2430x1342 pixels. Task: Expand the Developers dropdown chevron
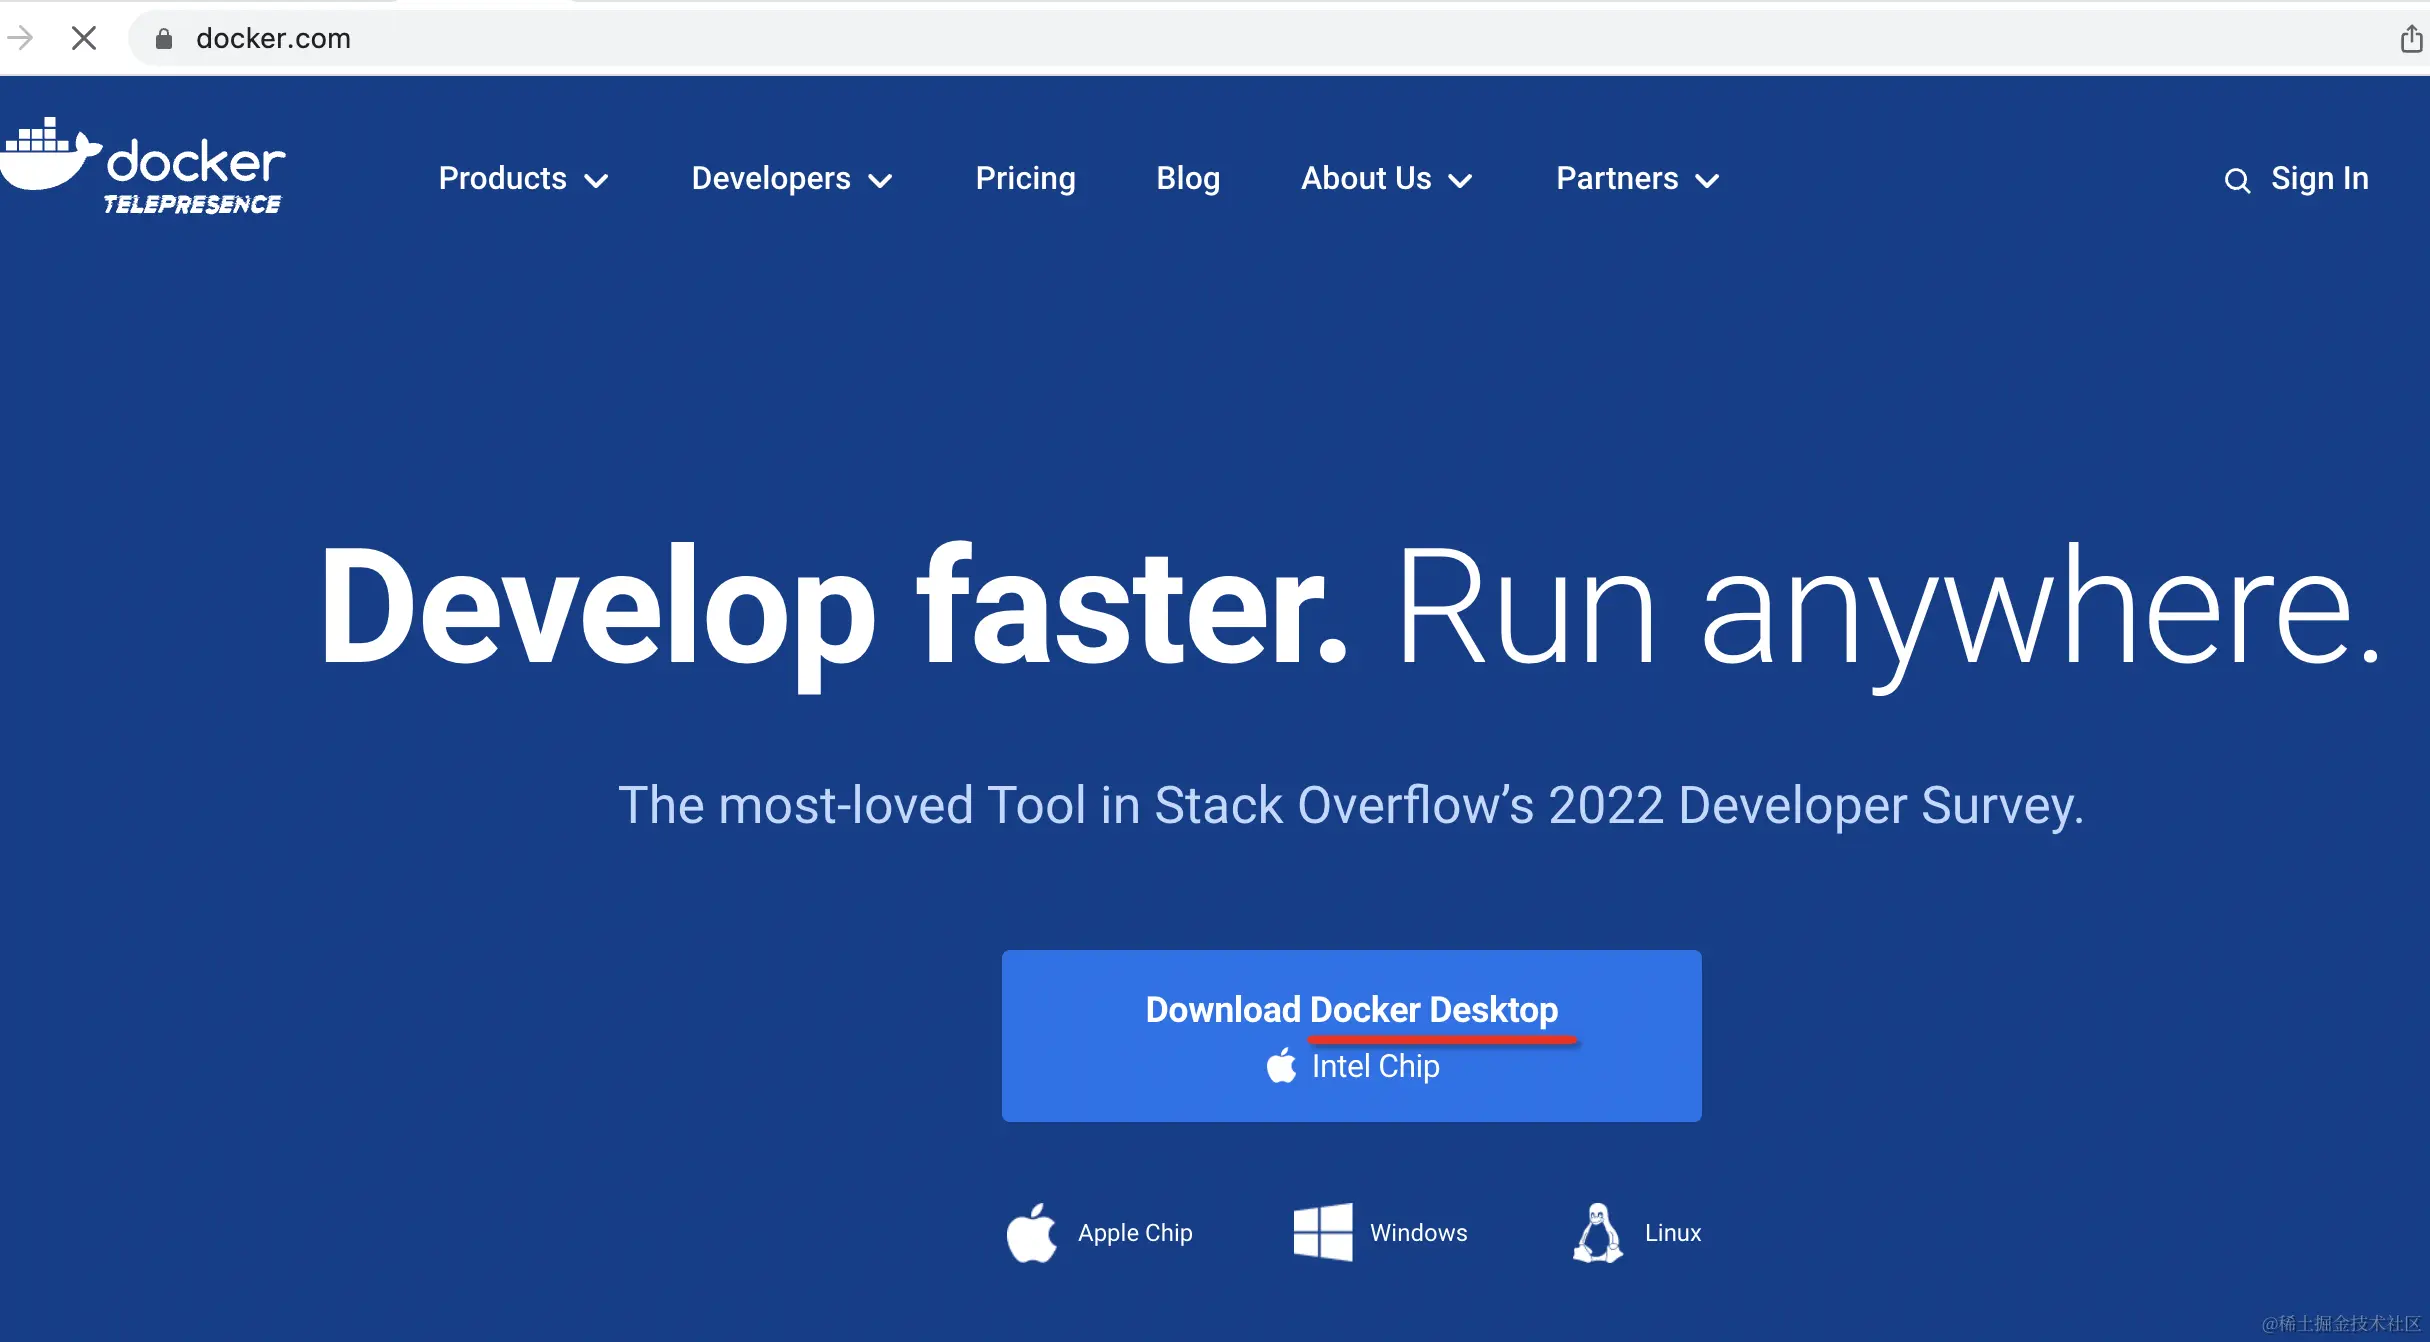[880, 181]
